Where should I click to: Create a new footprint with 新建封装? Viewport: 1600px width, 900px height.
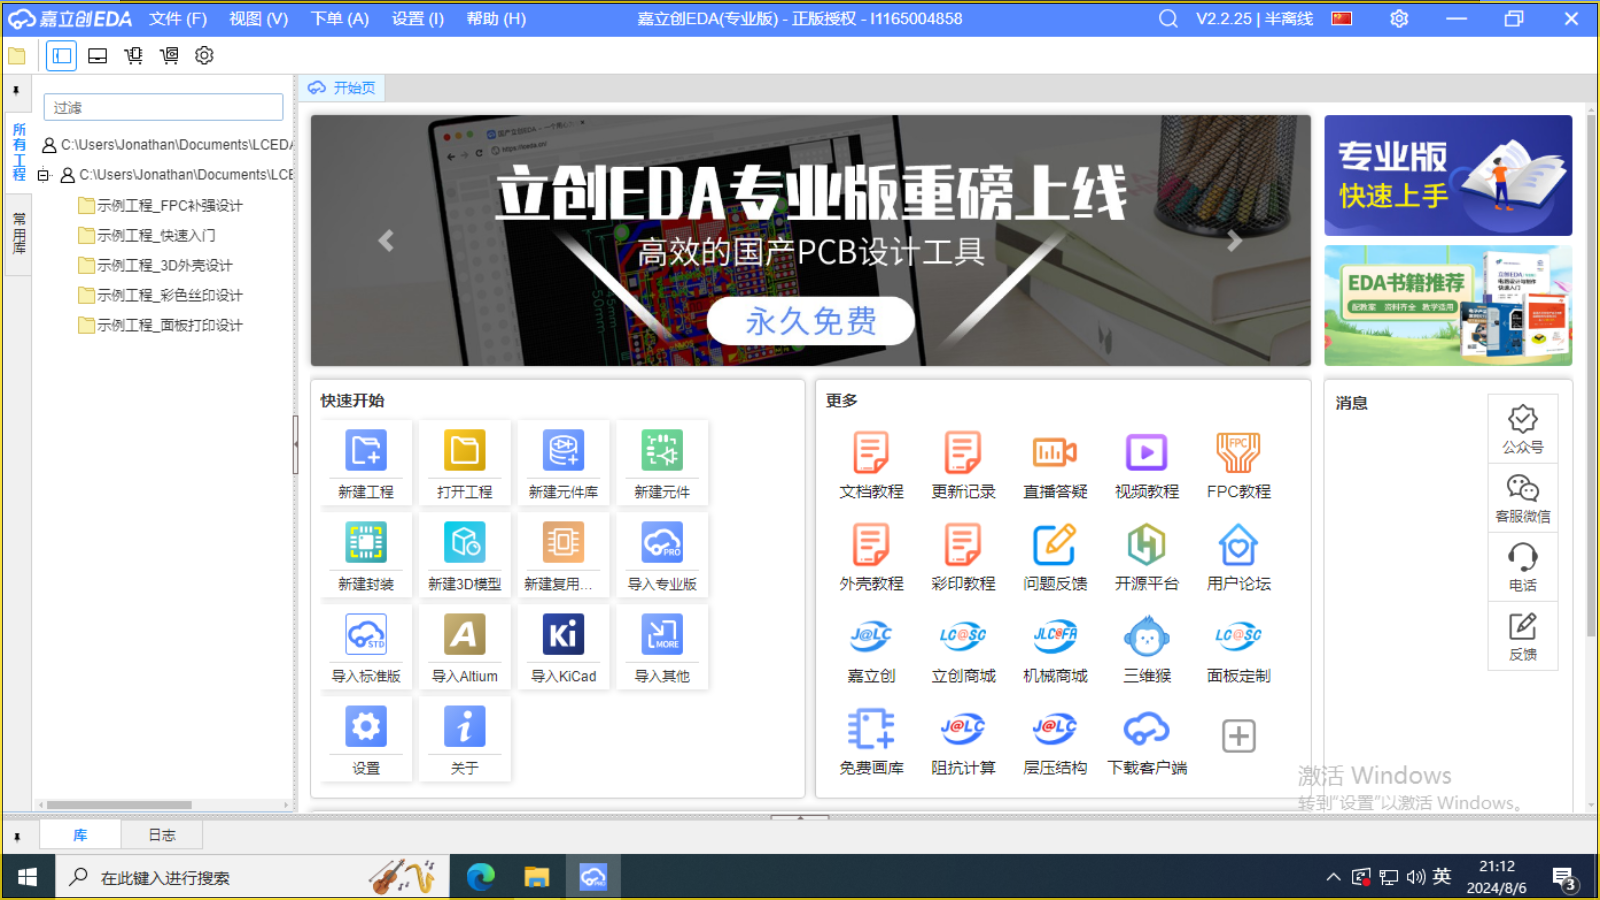tap(366, 543)
